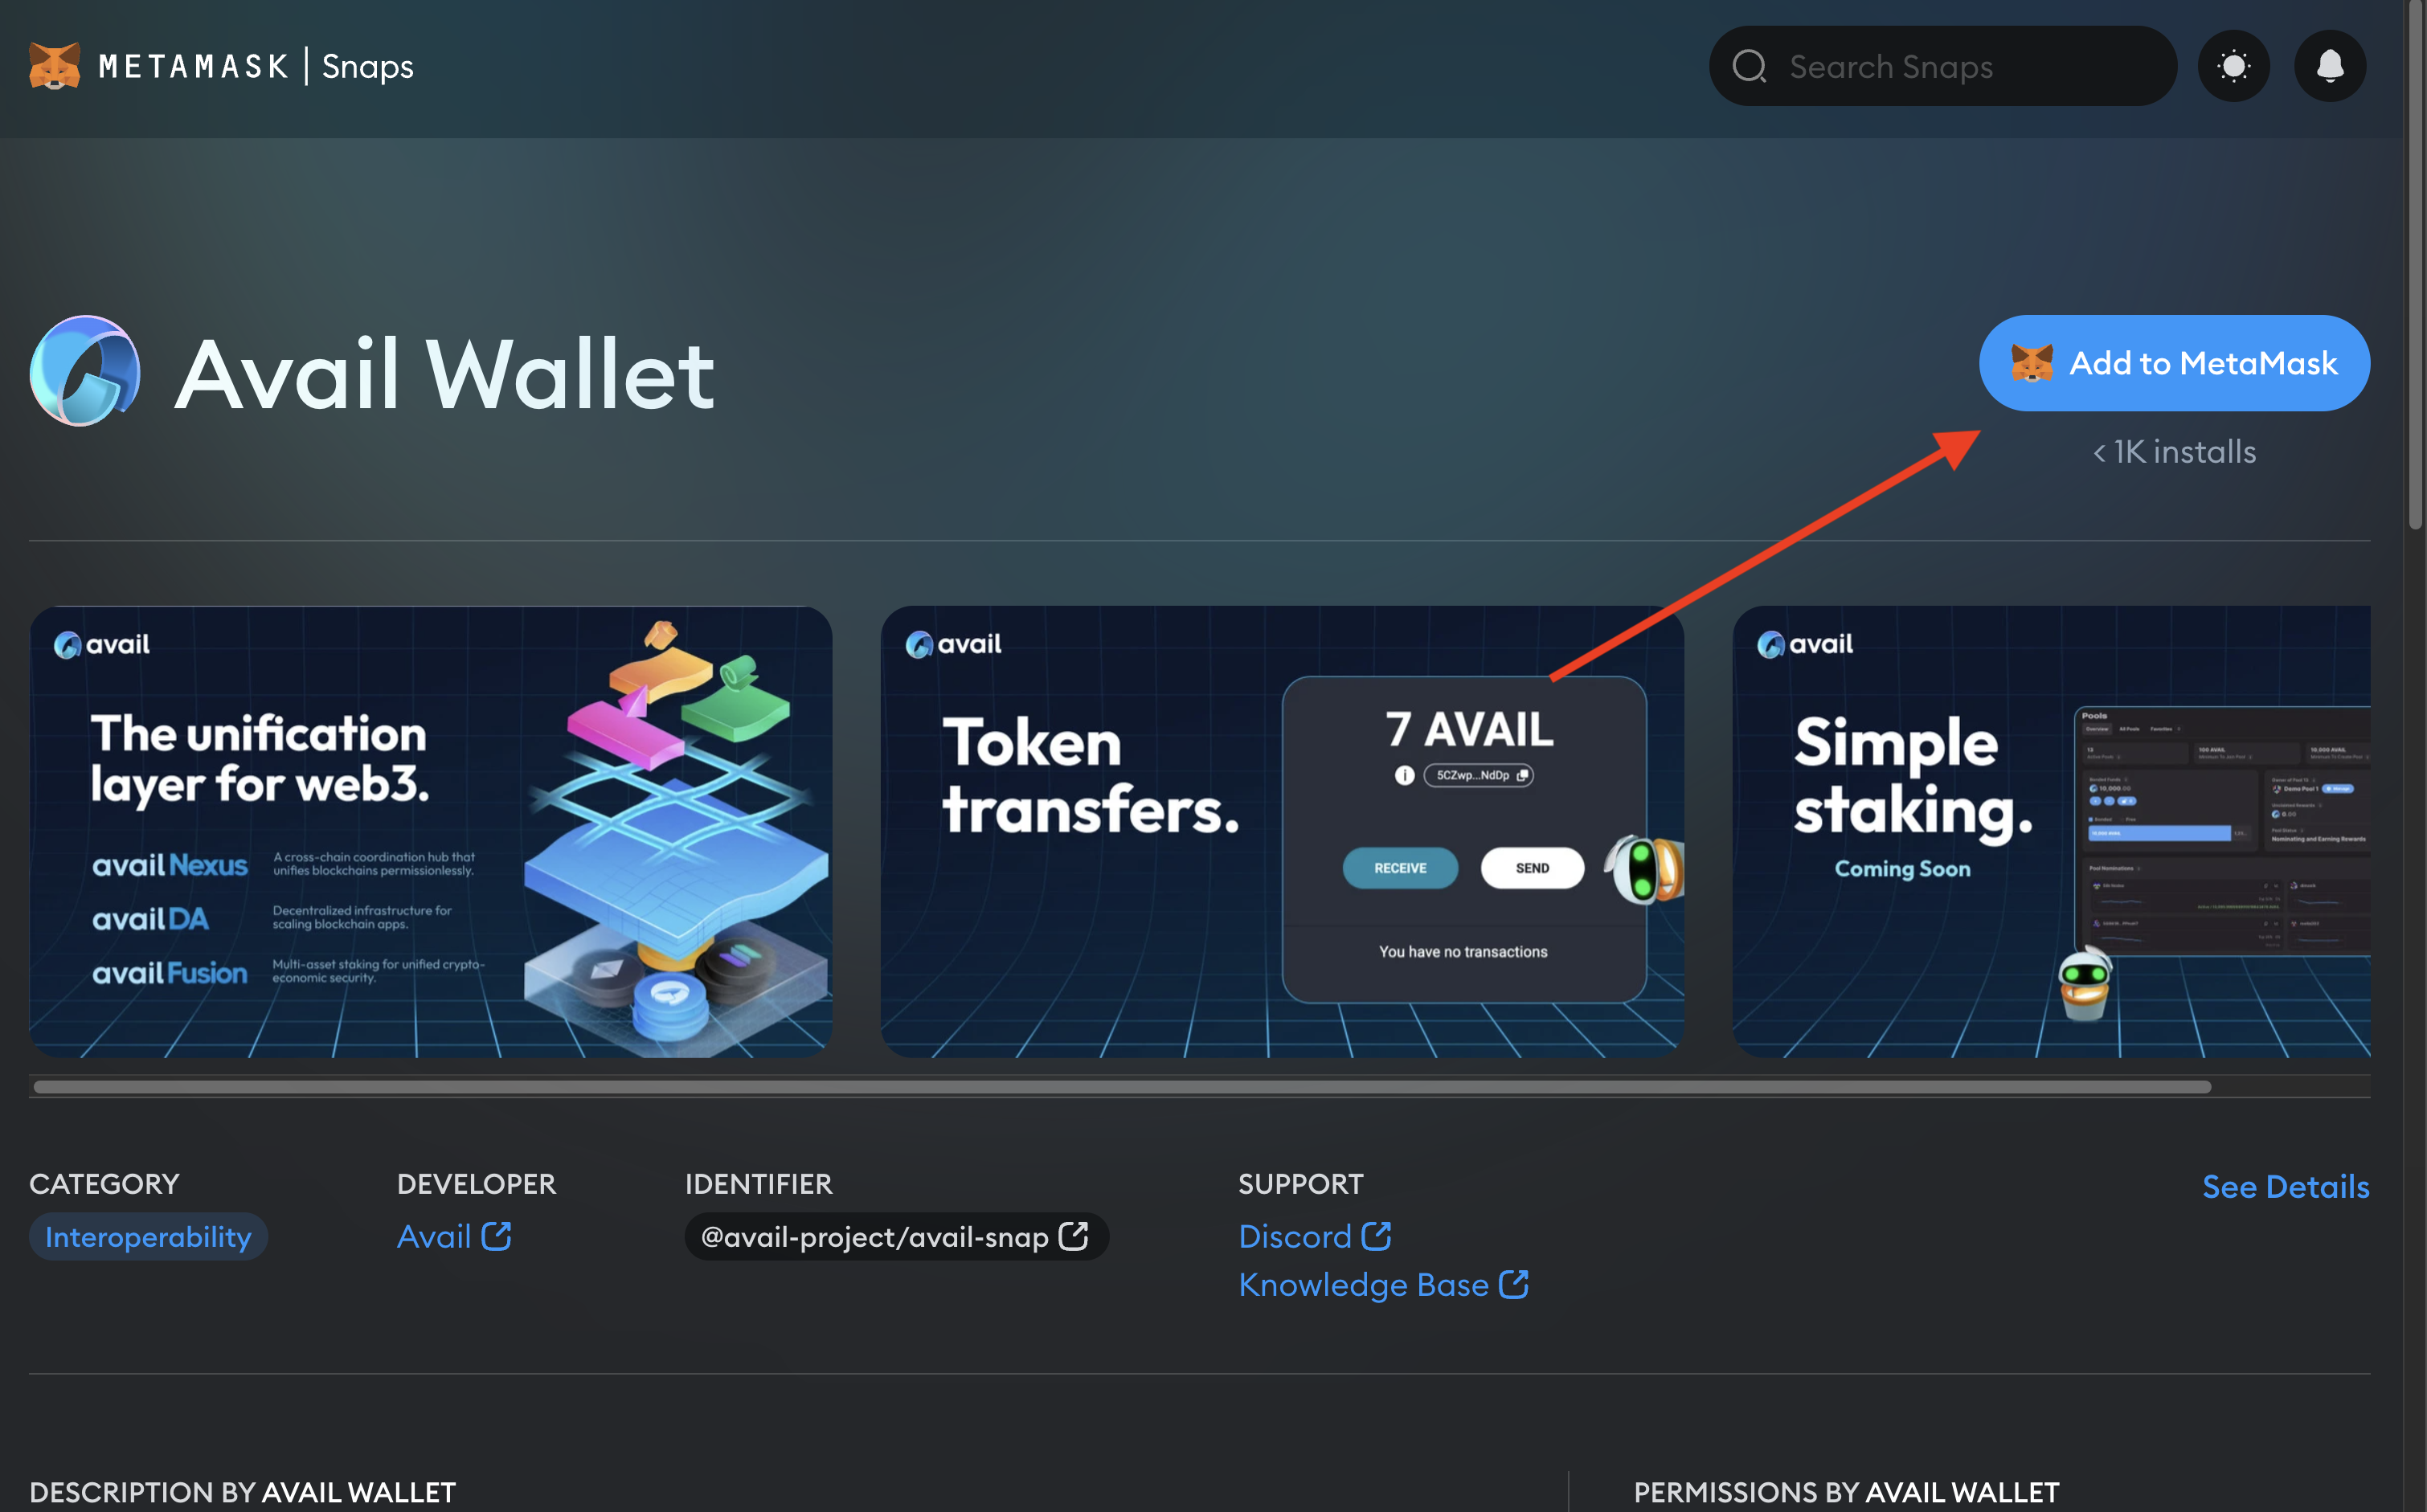Open the Simple staking screenshot thumbnail

pyautogui.click(x=2050, y=832)
